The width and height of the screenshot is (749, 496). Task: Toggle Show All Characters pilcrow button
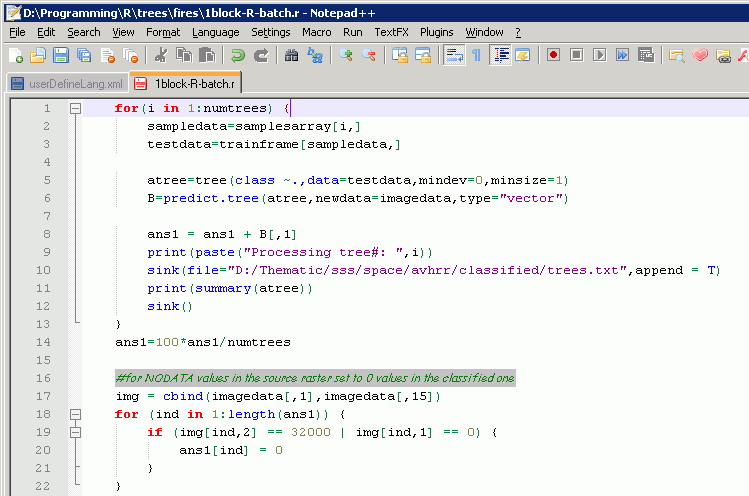475,55
